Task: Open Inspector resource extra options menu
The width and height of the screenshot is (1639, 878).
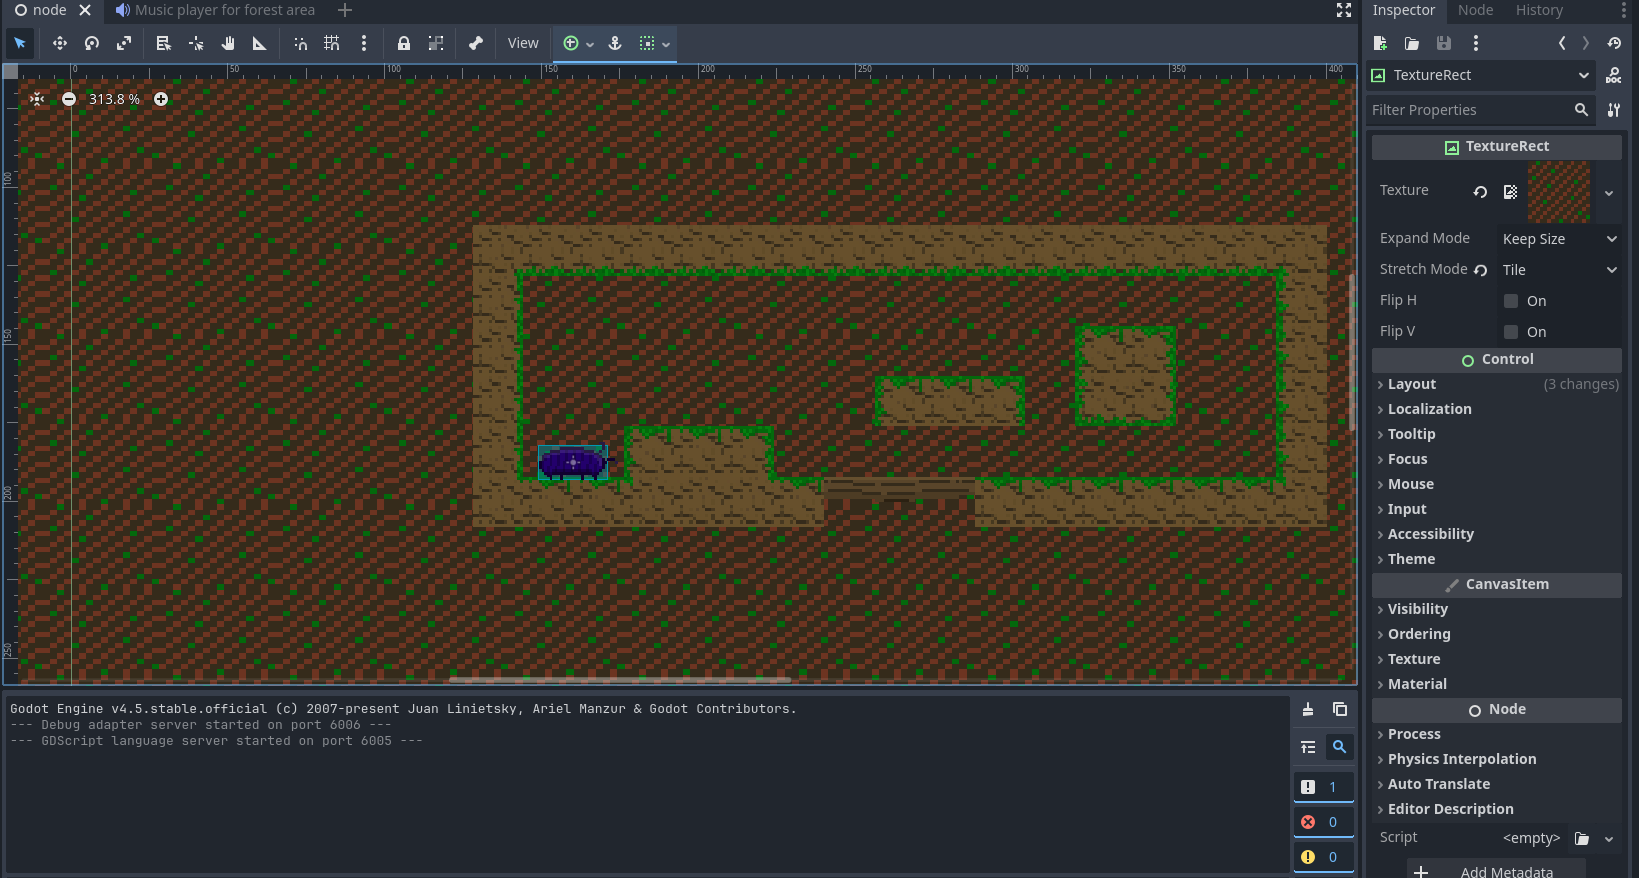Action: click(x=1476, y=43)
